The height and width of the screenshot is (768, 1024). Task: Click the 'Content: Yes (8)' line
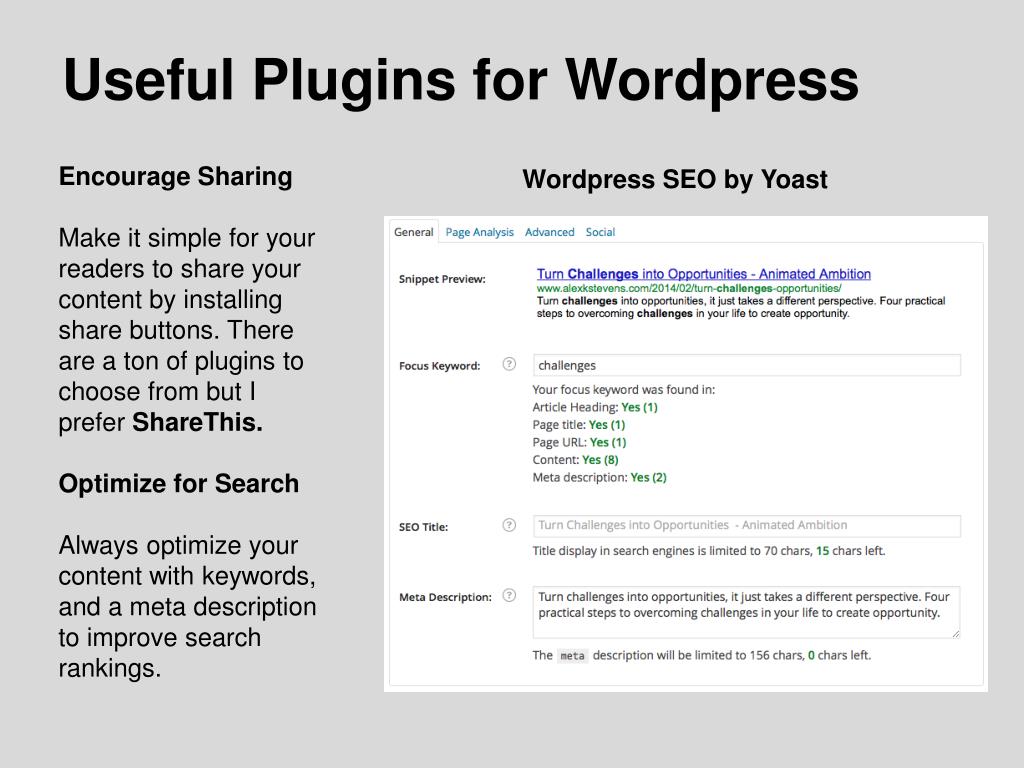tap(575, 460)
